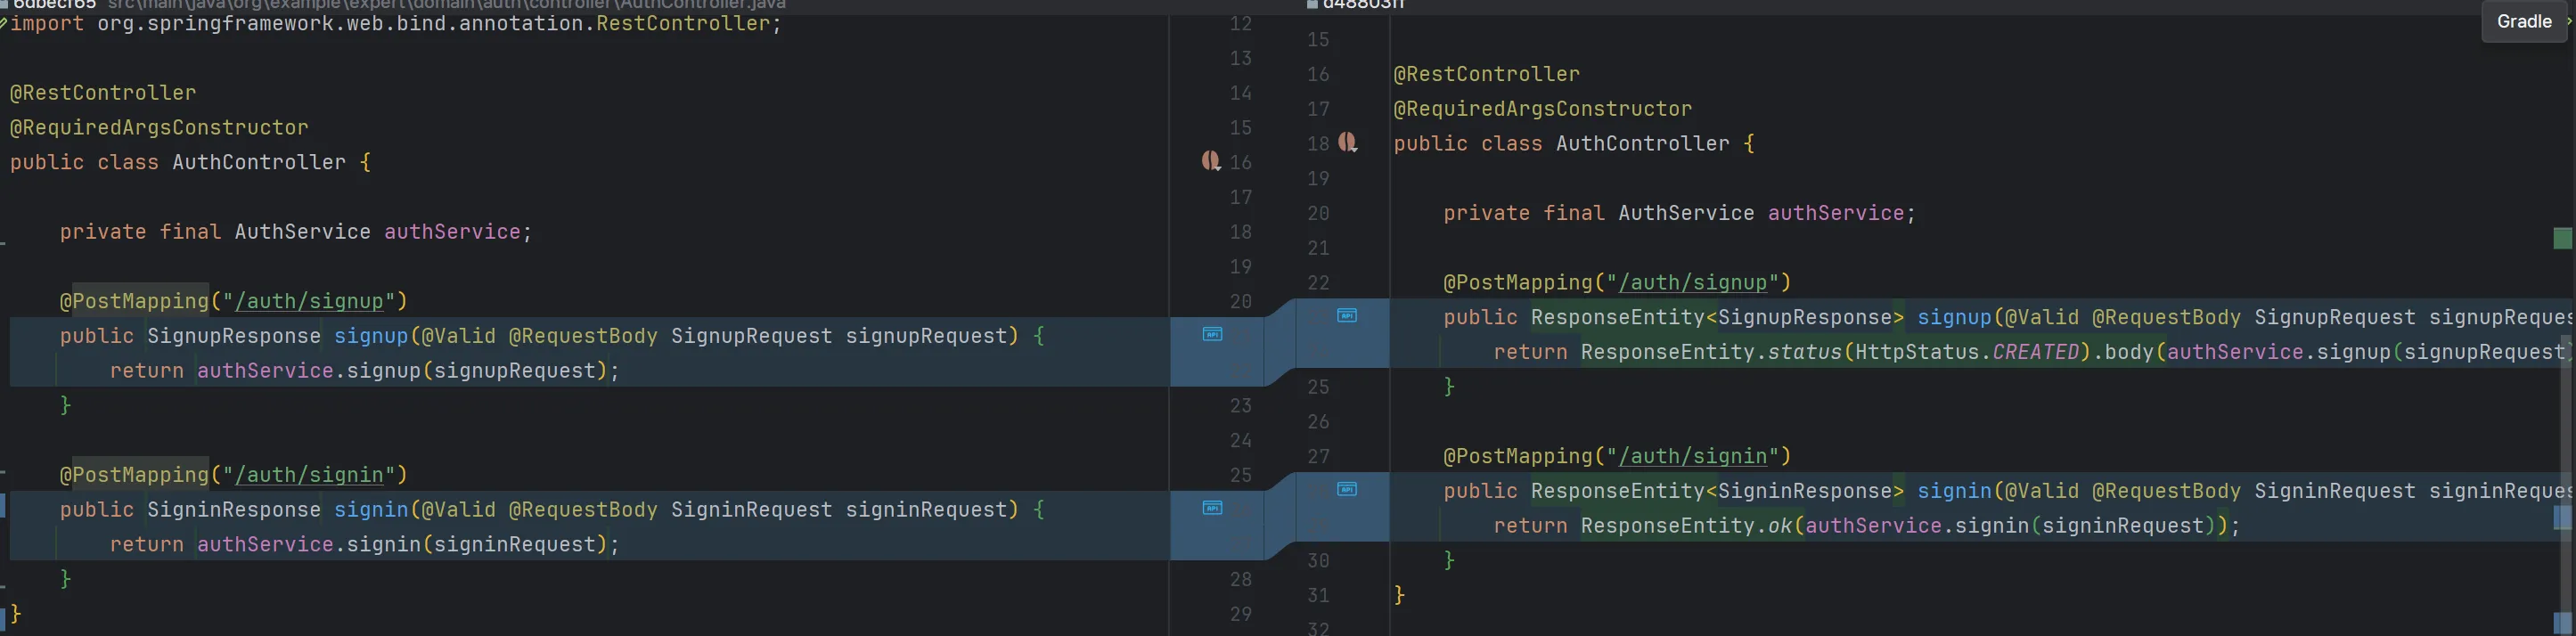
Task: Click Spring bean gutter icon in left pane
Action: coord(1211,161)
